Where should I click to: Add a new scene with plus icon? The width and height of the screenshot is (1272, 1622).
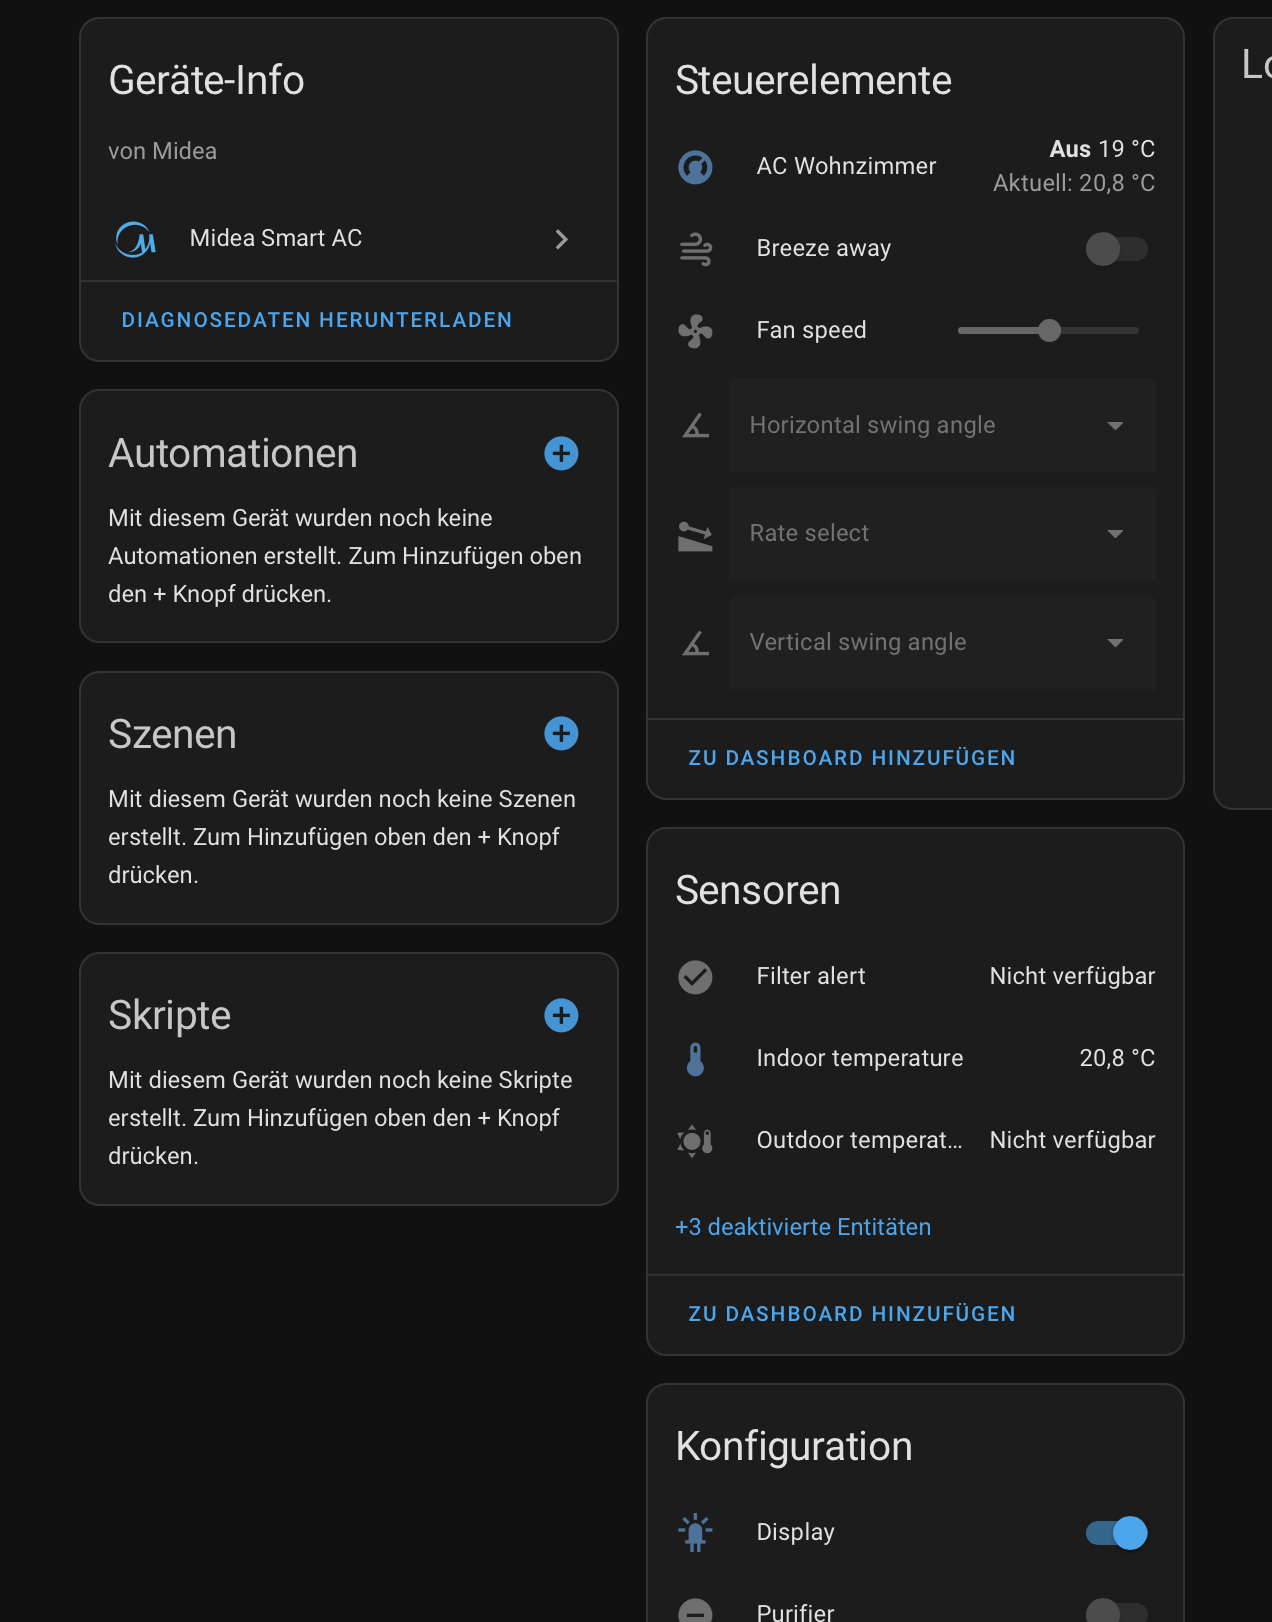pyautogui.click(x=561, y=734)
